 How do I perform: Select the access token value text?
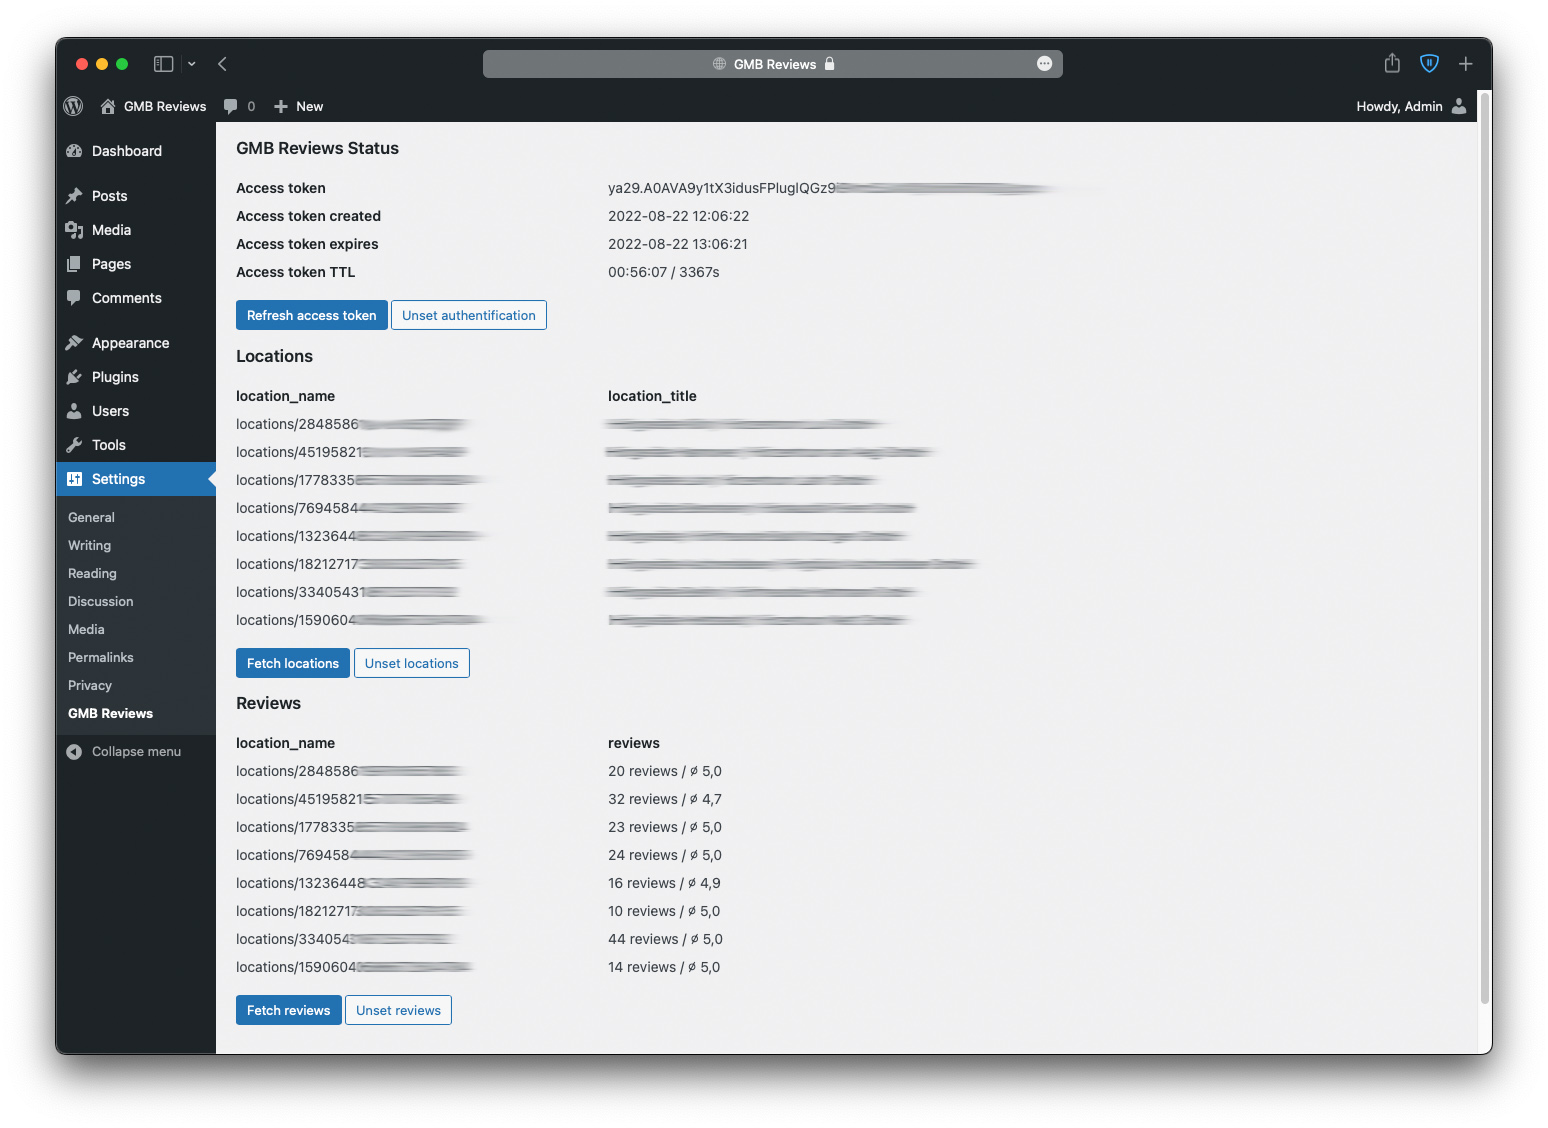click(830, 188)
